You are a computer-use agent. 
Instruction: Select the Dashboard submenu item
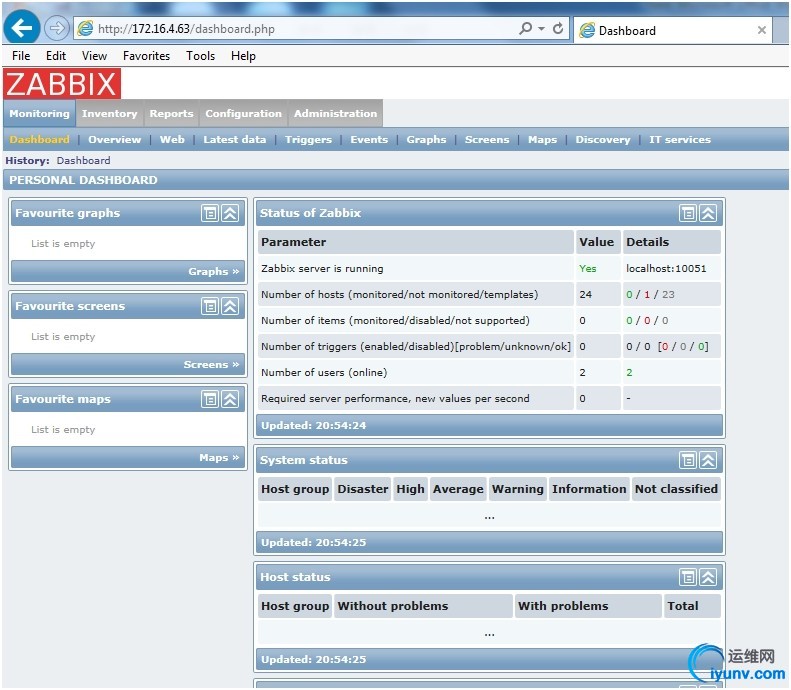pyautogui.click(x=39, y=140)
